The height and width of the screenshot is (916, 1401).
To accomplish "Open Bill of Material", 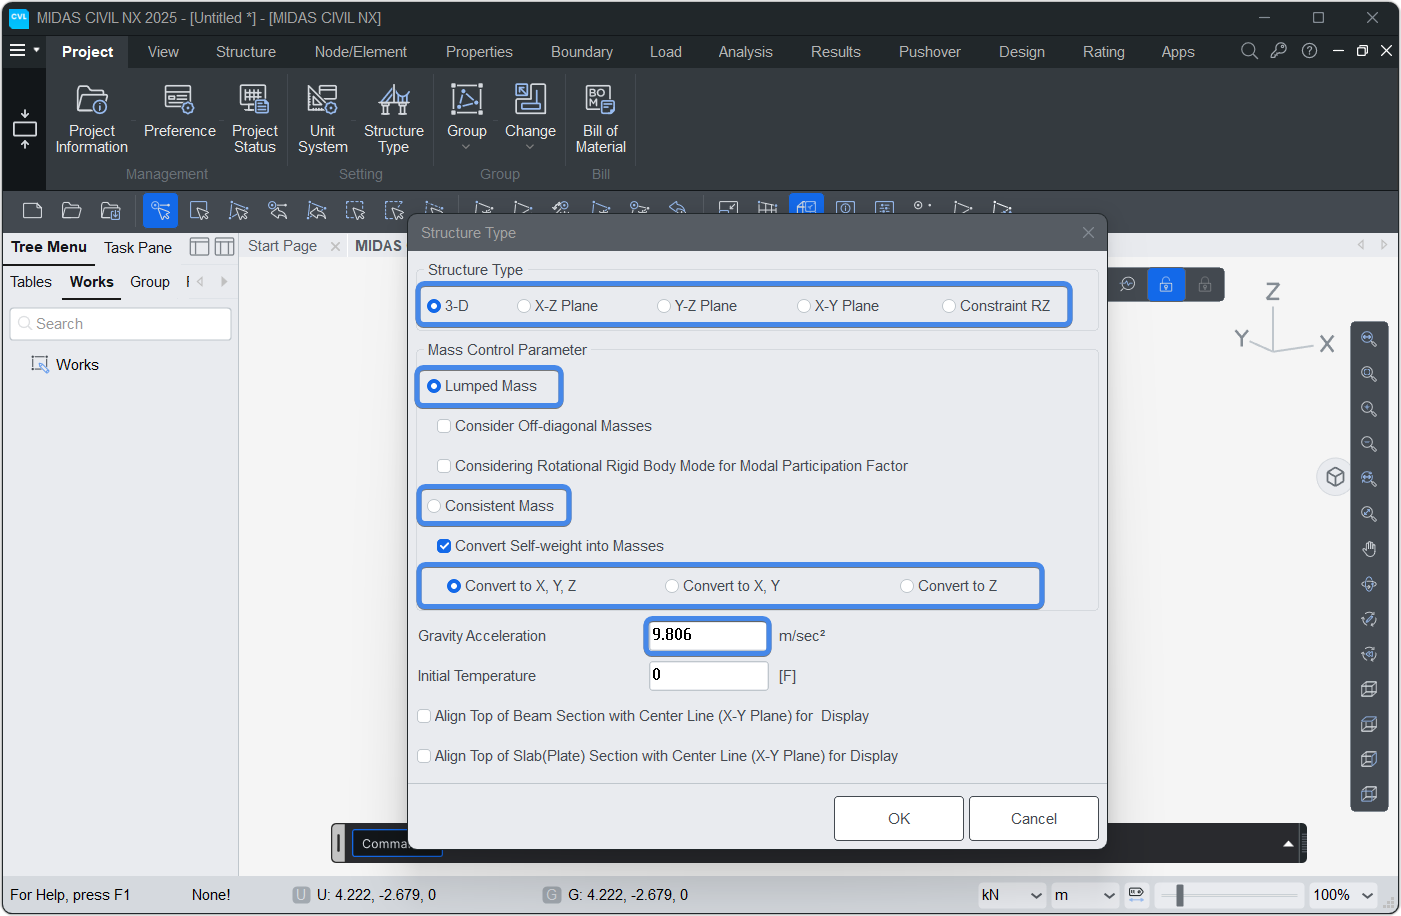I will point(600,119).
